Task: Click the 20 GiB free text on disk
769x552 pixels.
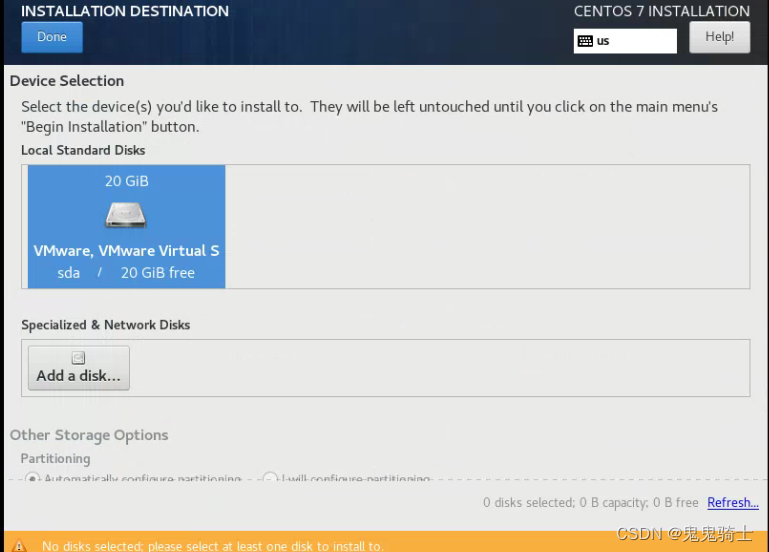Action: 158,273
